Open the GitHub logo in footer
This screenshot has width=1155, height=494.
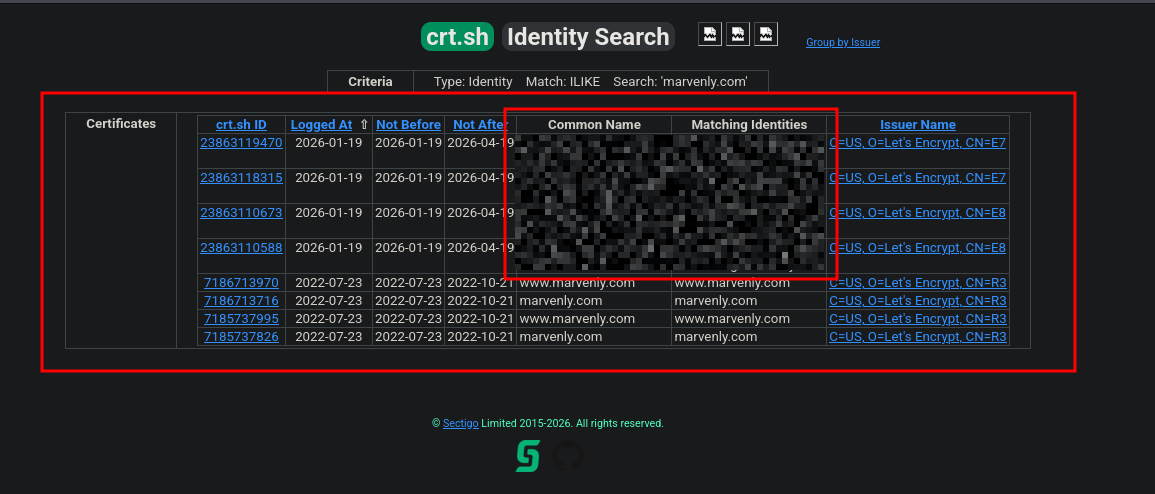tap(568, 456)
